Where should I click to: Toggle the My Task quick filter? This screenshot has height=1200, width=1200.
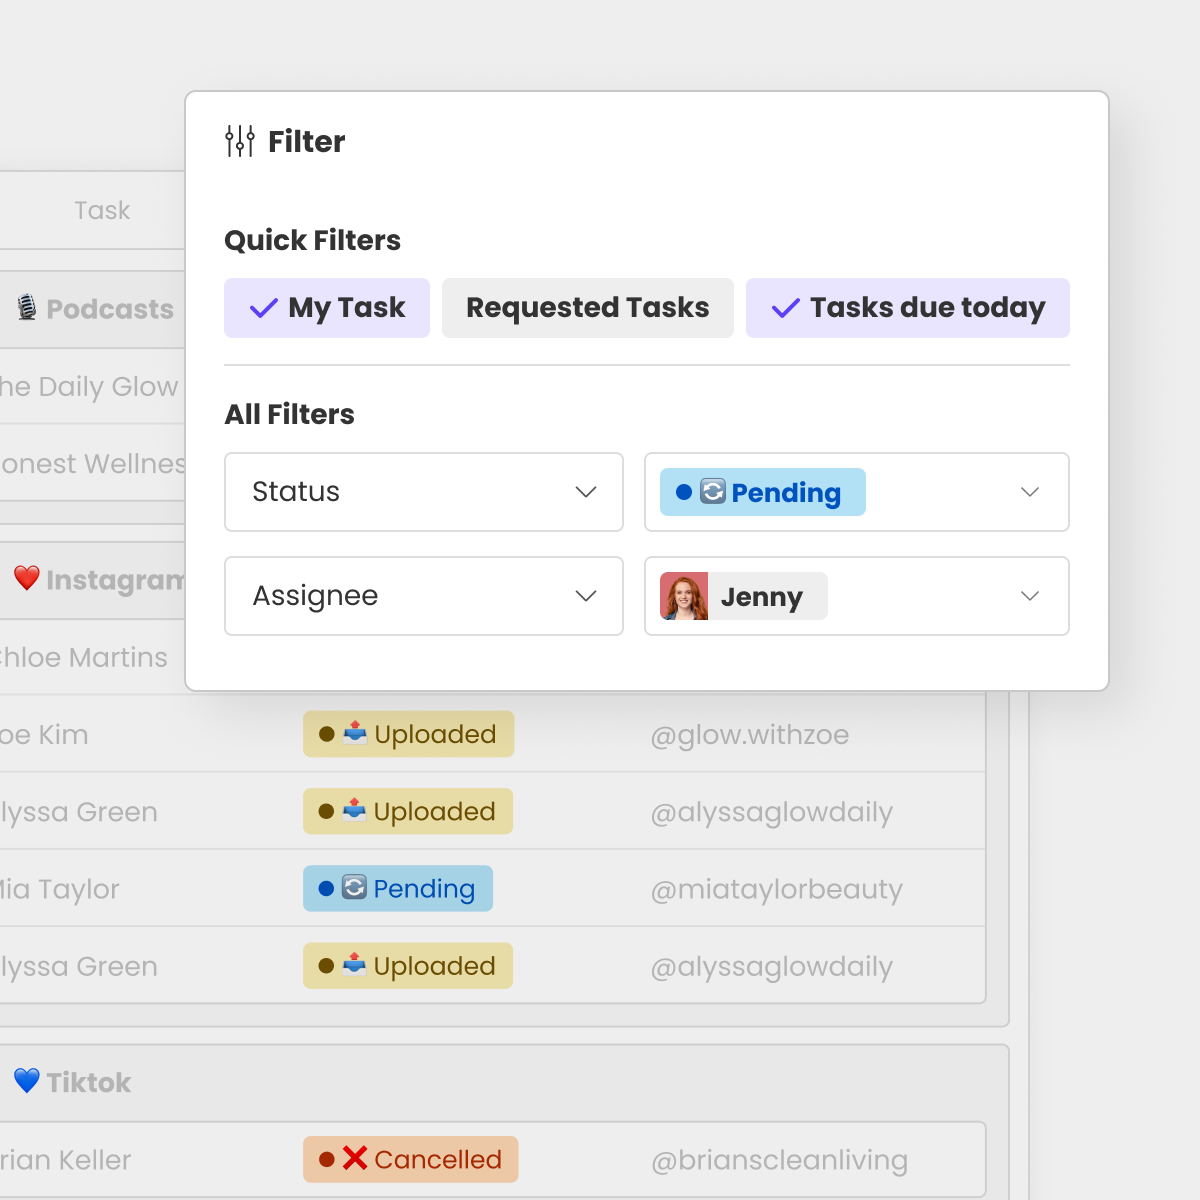coord(327,308)
